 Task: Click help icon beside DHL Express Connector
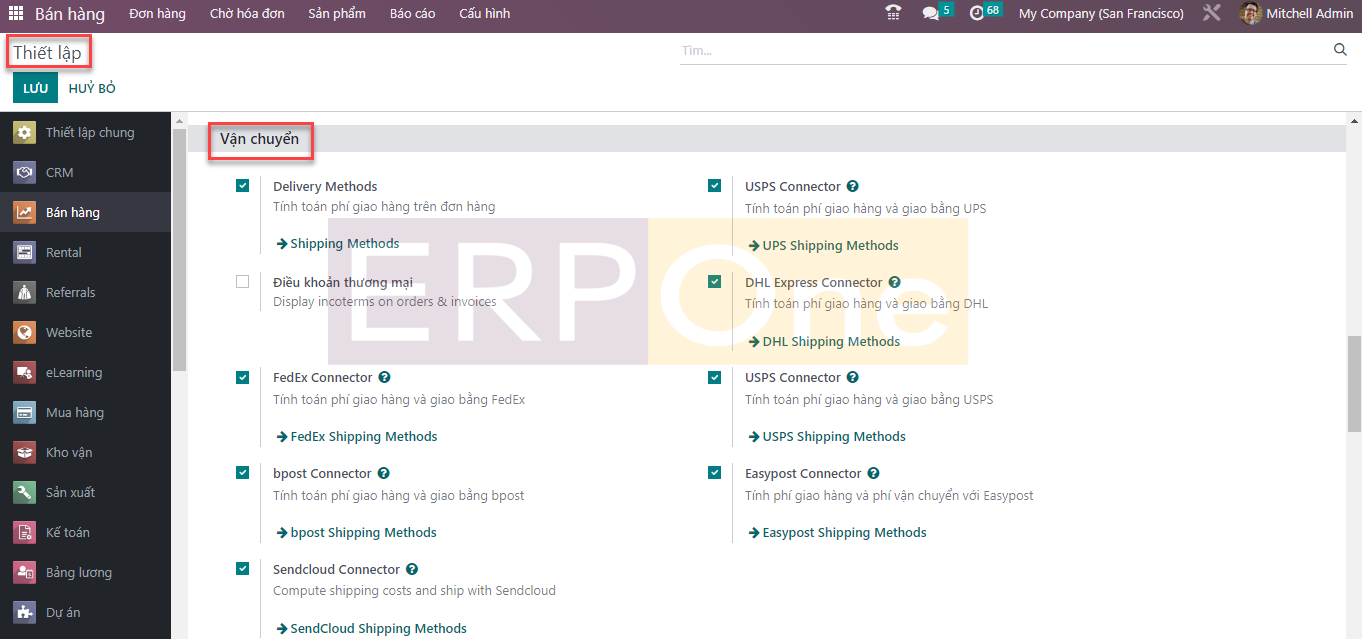click(x=894, y=283)
